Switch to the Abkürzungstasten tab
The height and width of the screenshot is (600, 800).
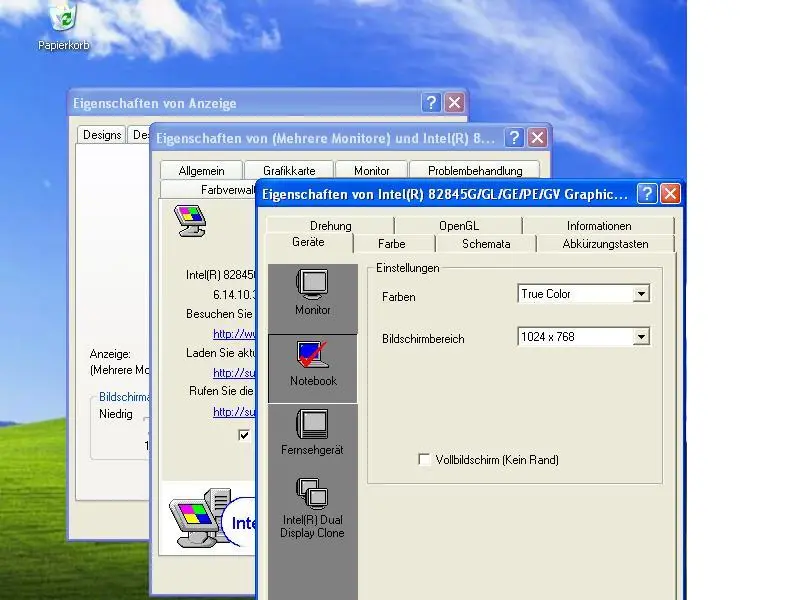tap(605, 244)
